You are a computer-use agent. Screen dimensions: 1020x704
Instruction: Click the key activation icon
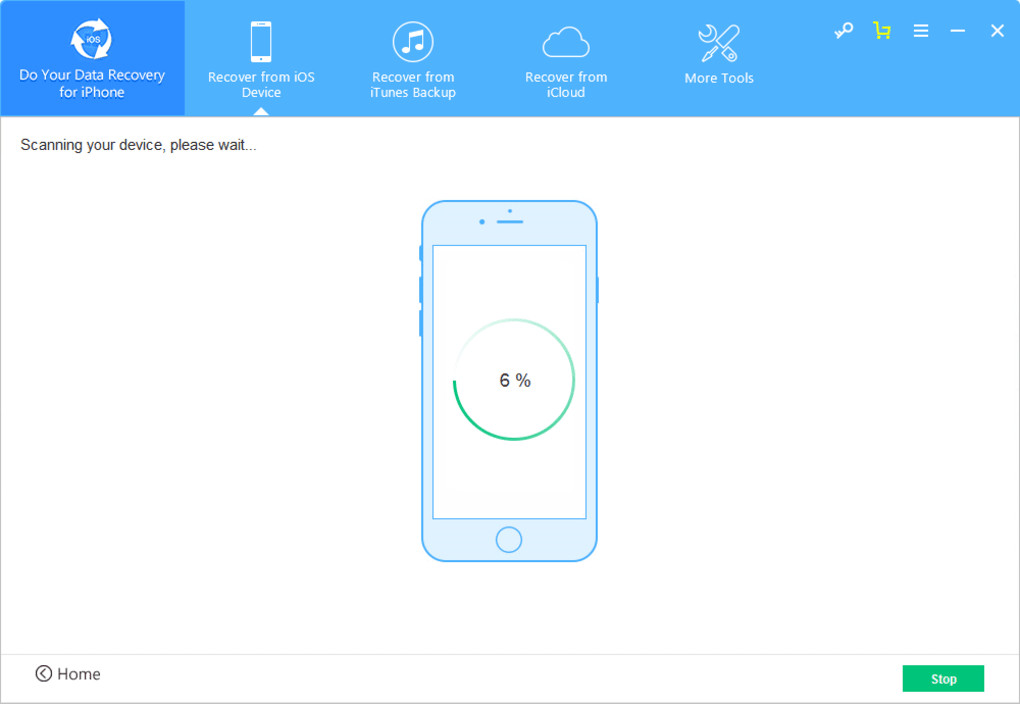[844, 31]
